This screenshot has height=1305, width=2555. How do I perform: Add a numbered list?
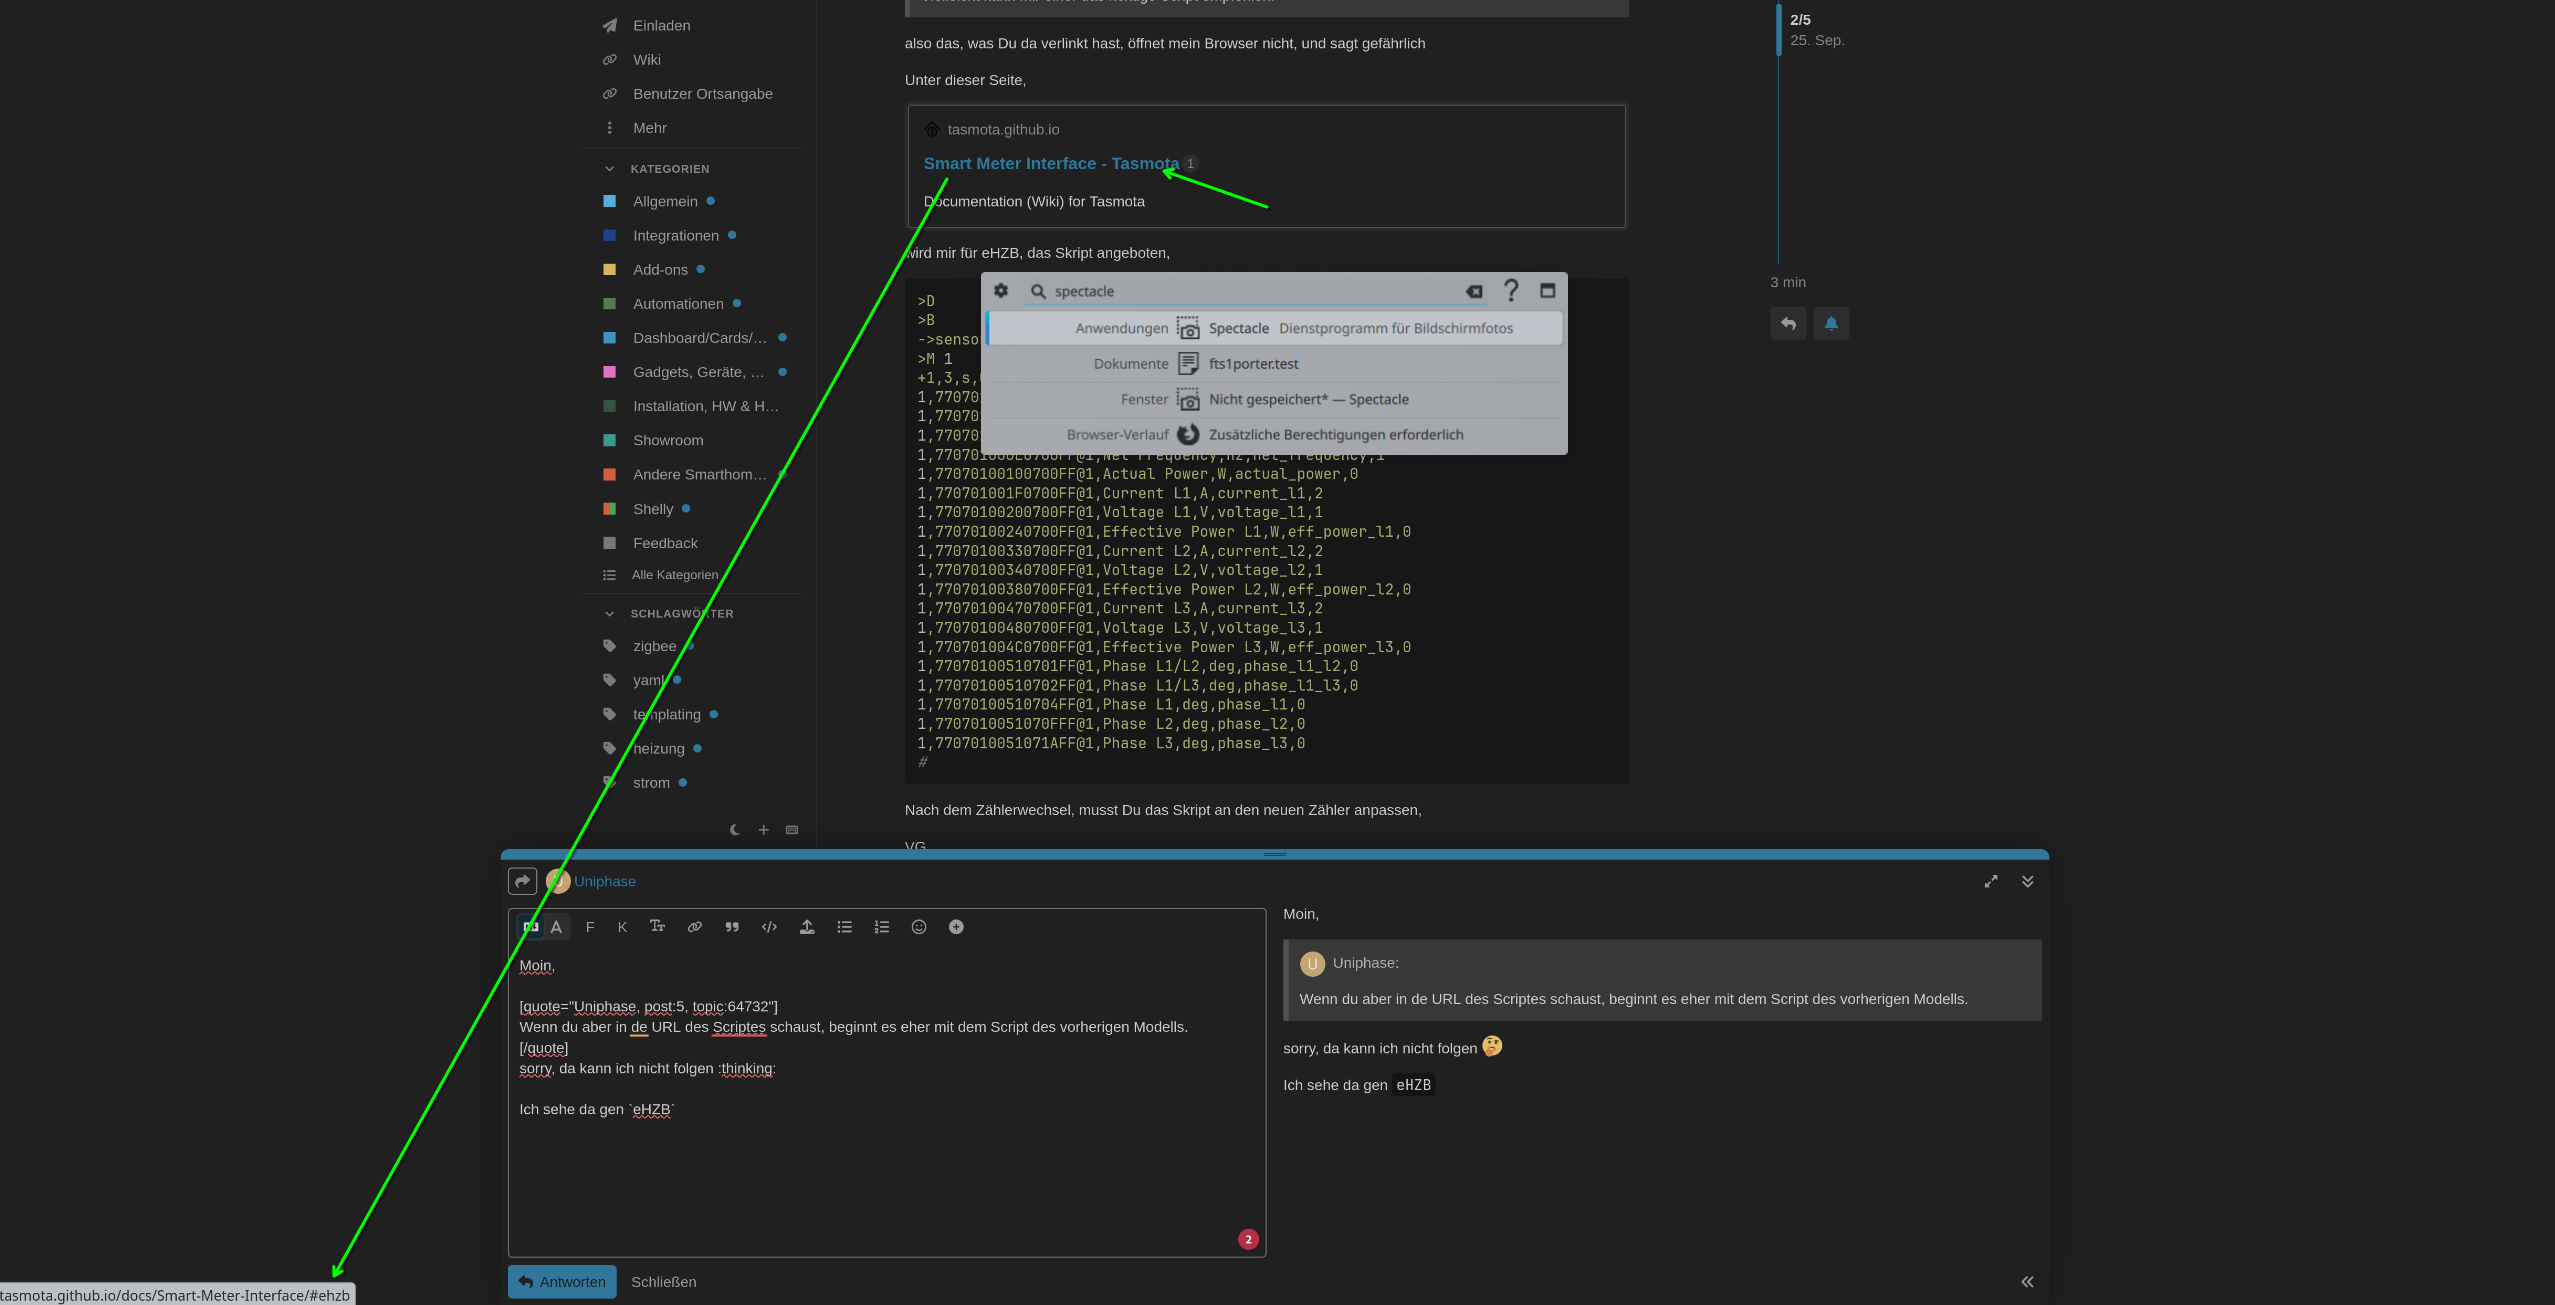point(881,927)
